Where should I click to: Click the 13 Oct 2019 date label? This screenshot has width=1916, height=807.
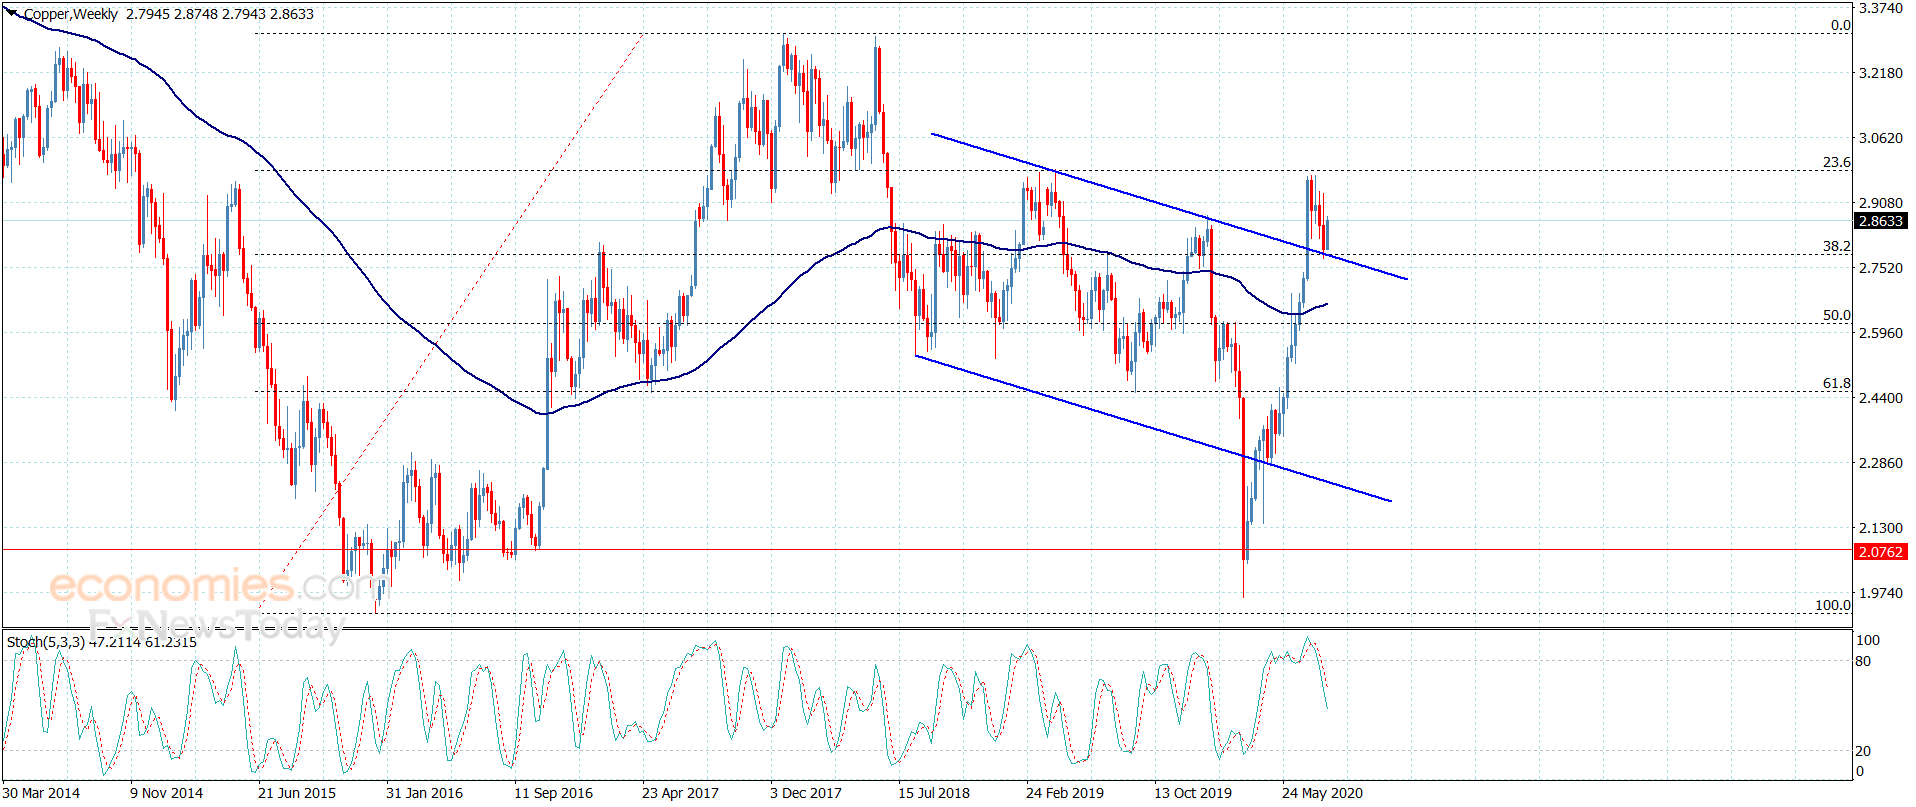coord(1193,793)
